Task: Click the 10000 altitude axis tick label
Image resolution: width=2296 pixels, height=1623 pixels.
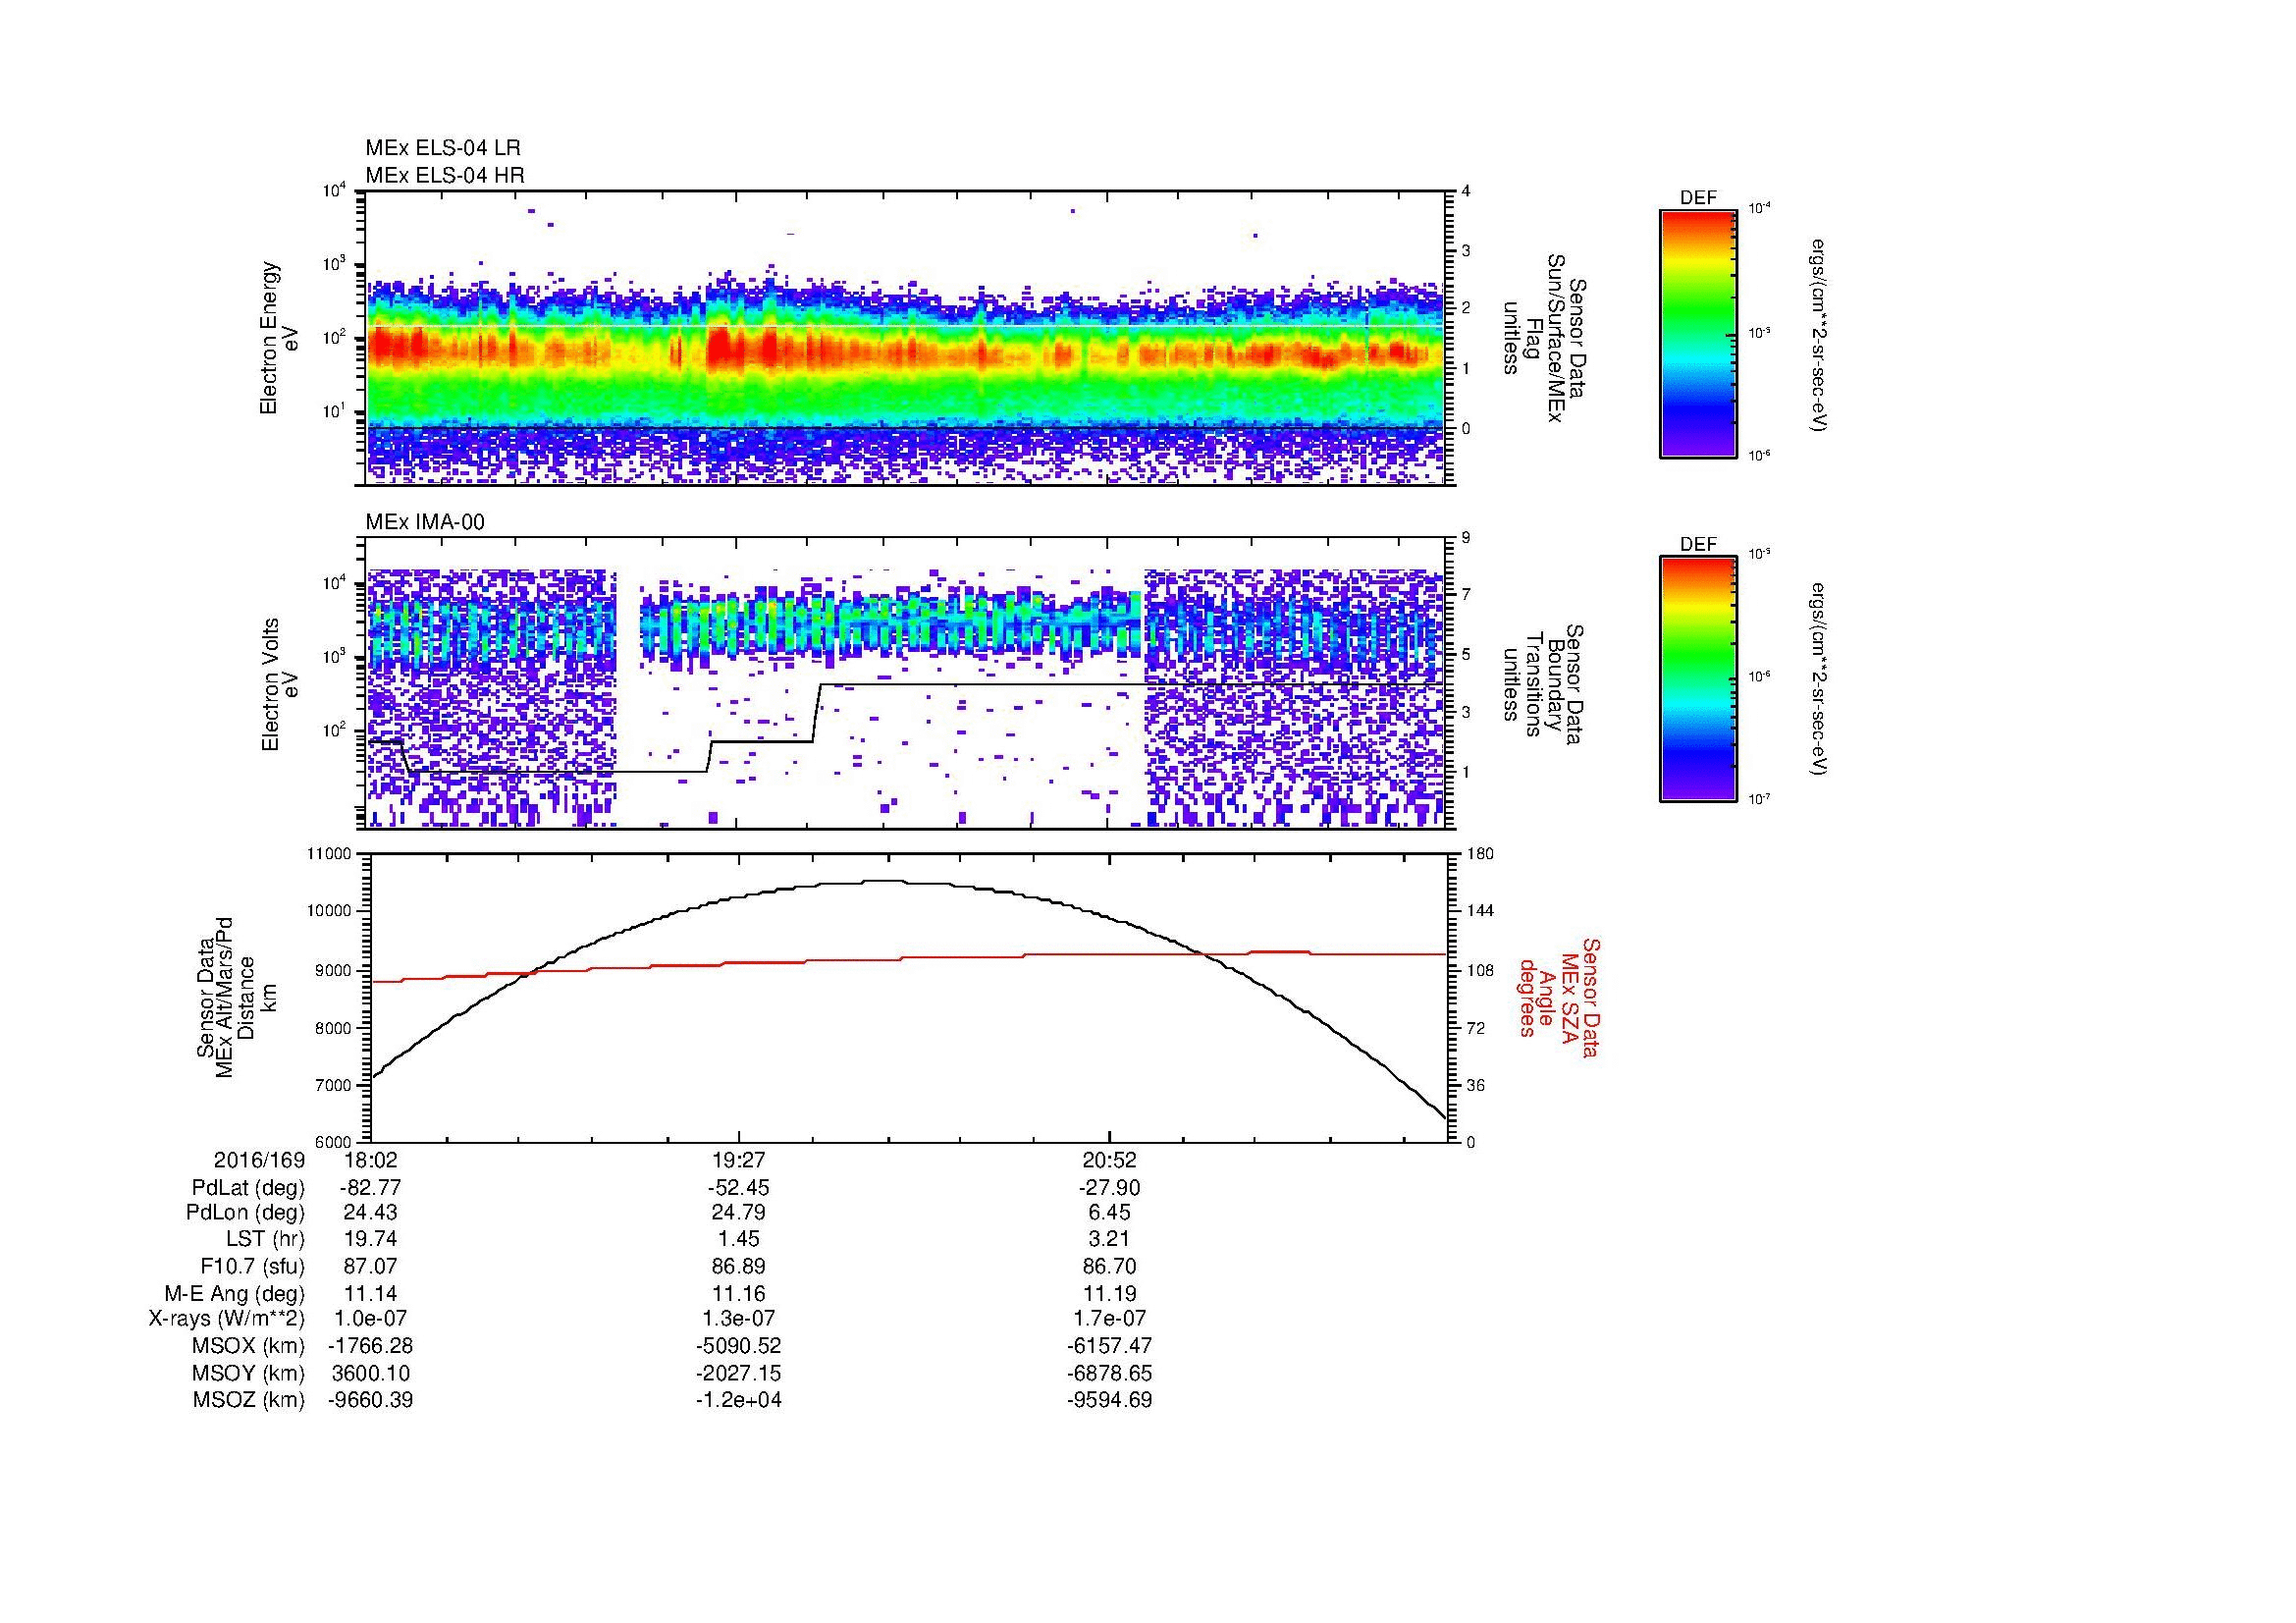Action: [x=330, y=911]
